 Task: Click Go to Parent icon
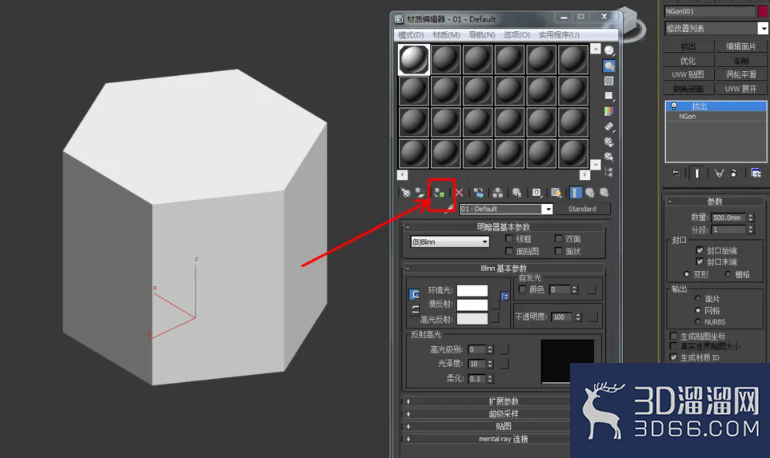(x=590, y=193)
